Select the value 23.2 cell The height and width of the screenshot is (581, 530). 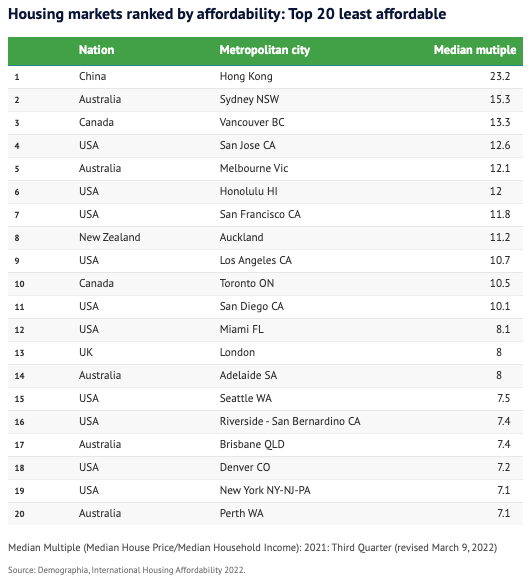coord(500,76)
